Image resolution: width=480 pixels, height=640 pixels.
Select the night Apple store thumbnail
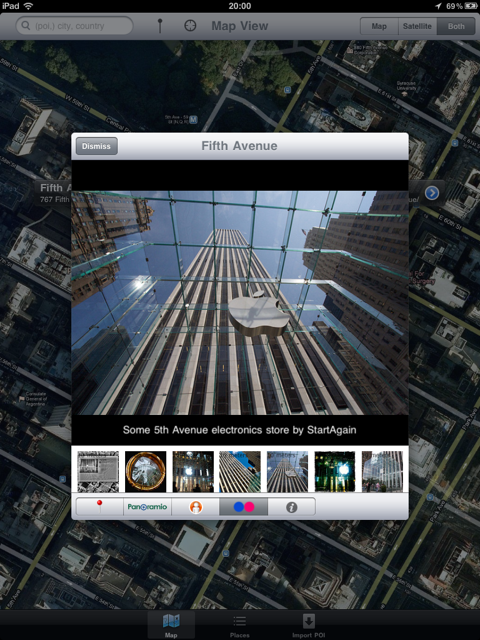tap(193, 471)
